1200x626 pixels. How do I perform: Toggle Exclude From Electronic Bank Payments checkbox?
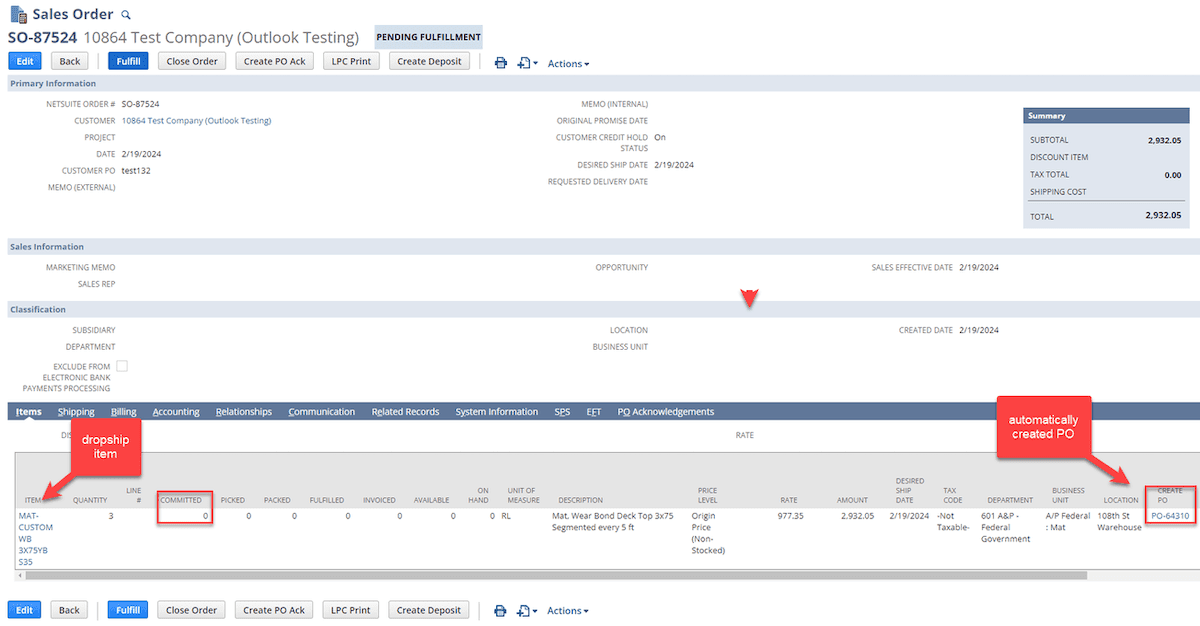(x=122, y=366)
